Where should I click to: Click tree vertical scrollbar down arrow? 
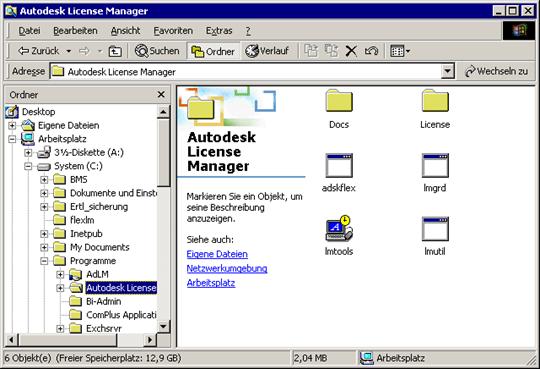[163, 326]
